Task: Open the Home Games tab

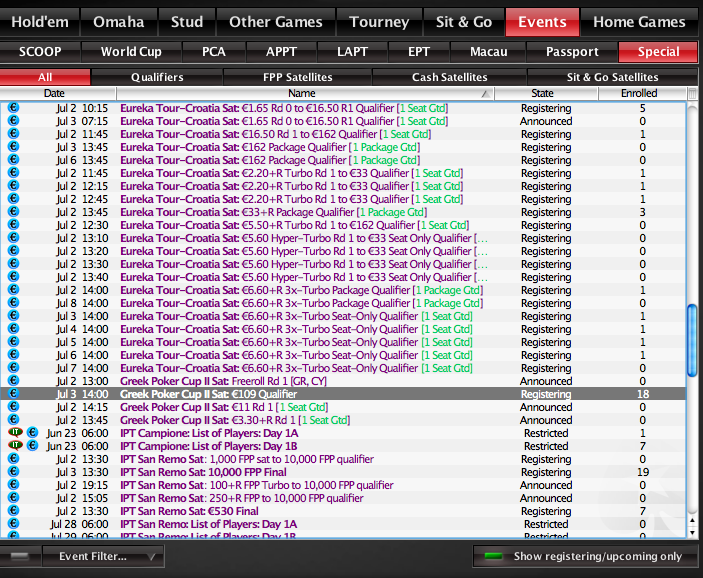Action: point(639,22)
